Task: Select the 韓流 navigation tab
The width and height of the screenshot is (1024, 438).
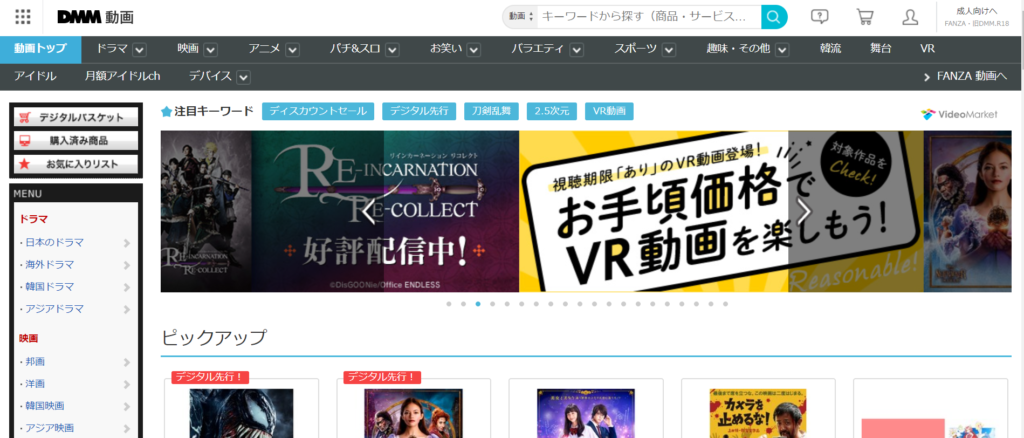Action: click(830, 48)
